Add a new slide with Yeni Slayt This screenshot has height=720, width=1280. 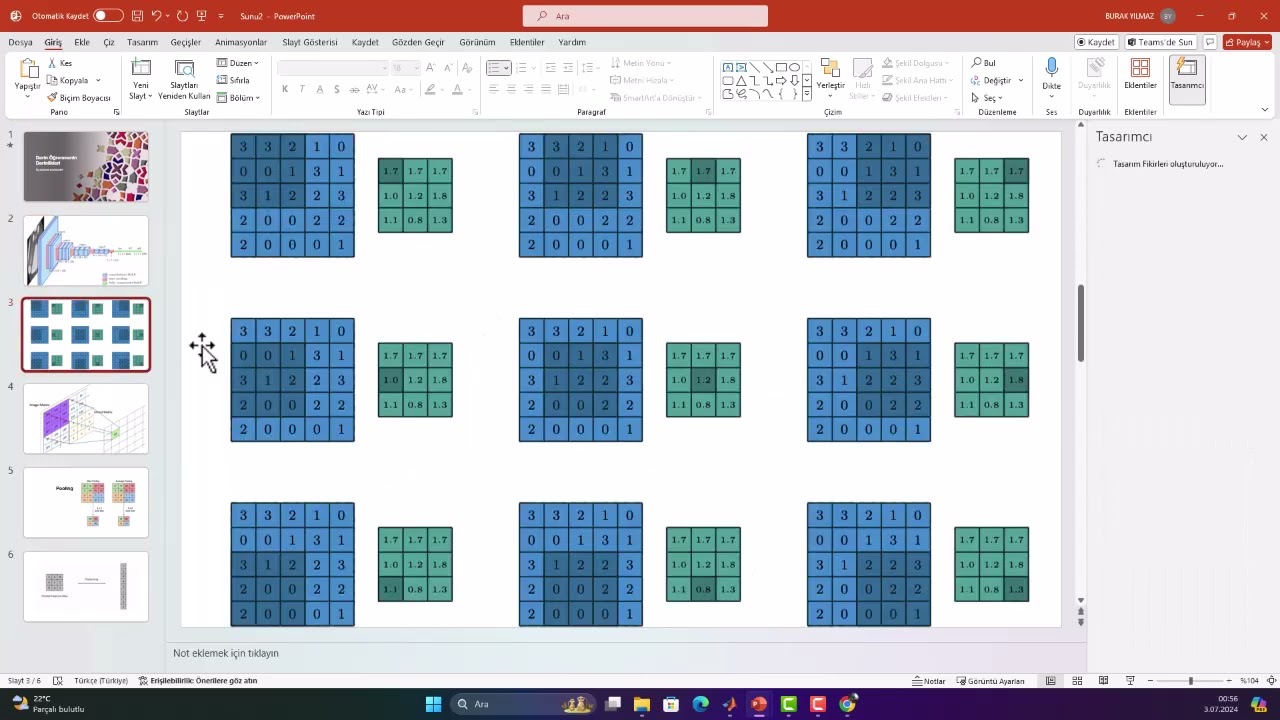pyautogui.click(x=141, y=79)
